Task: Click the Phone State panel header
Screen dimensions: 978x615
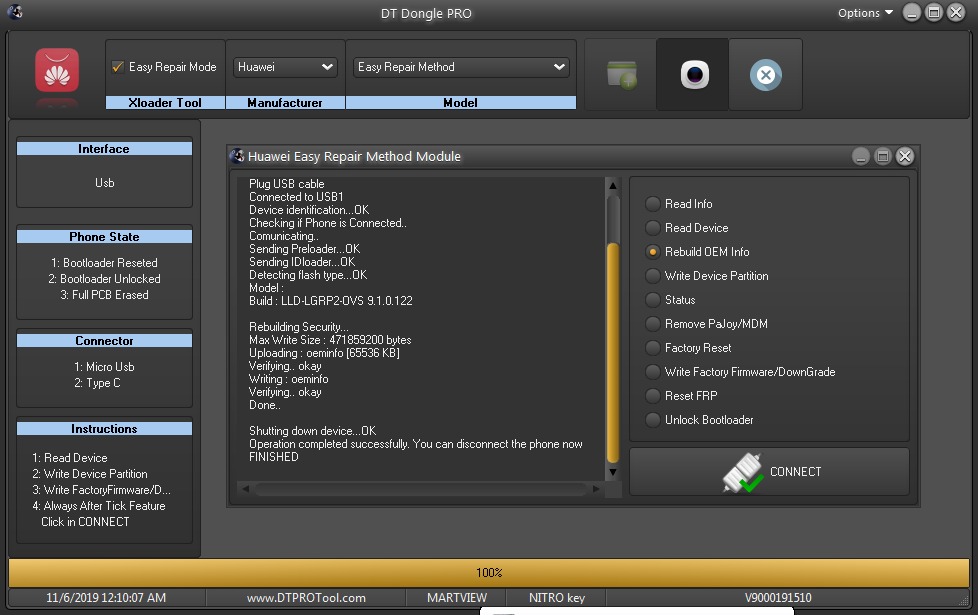Action: click(x=104, y=237)
